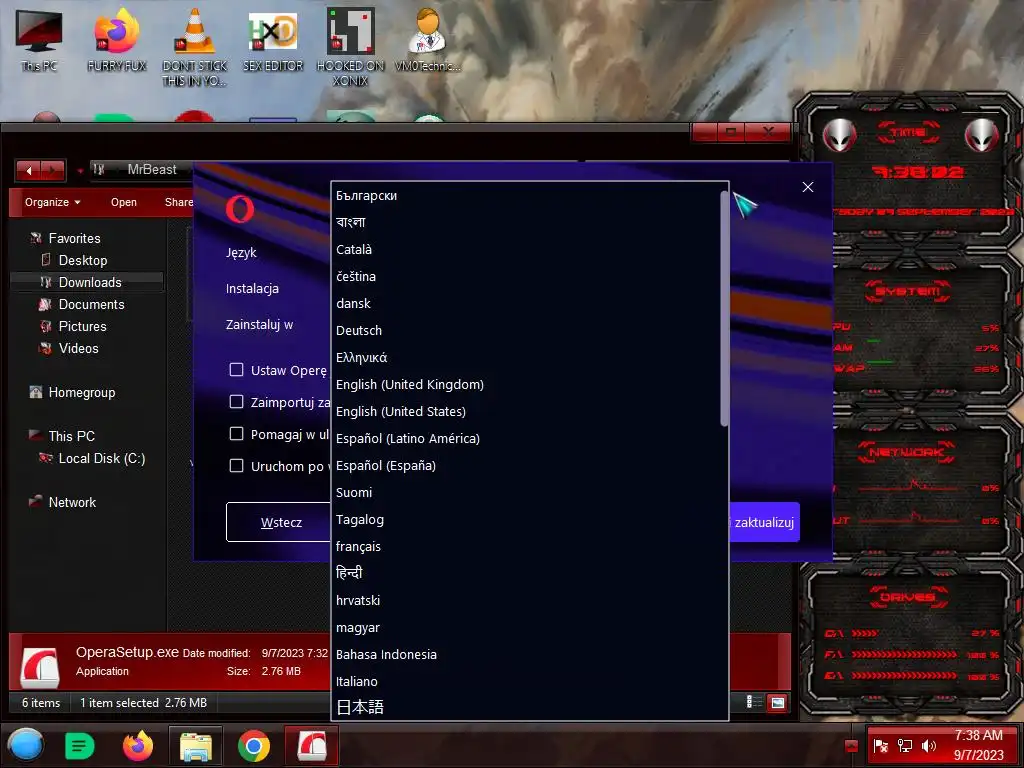Tick the Ustaw Operę checkbox

point(236,370)
